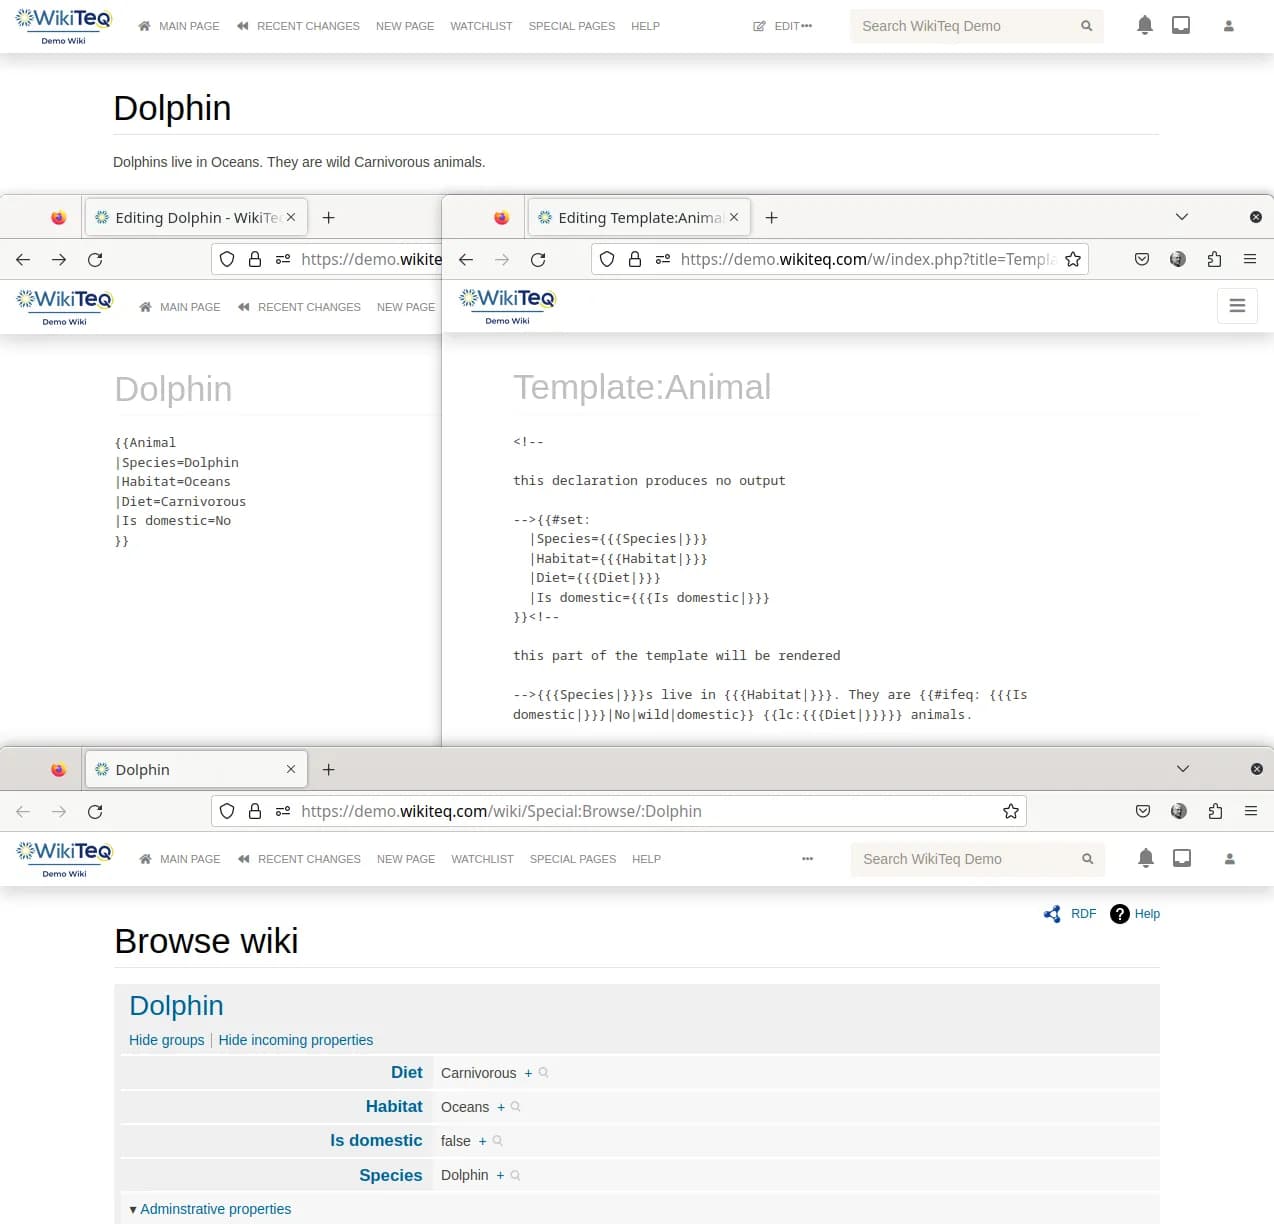
Task: Toggle Hide groups for Dolphin
Action: click(166, 1040)
